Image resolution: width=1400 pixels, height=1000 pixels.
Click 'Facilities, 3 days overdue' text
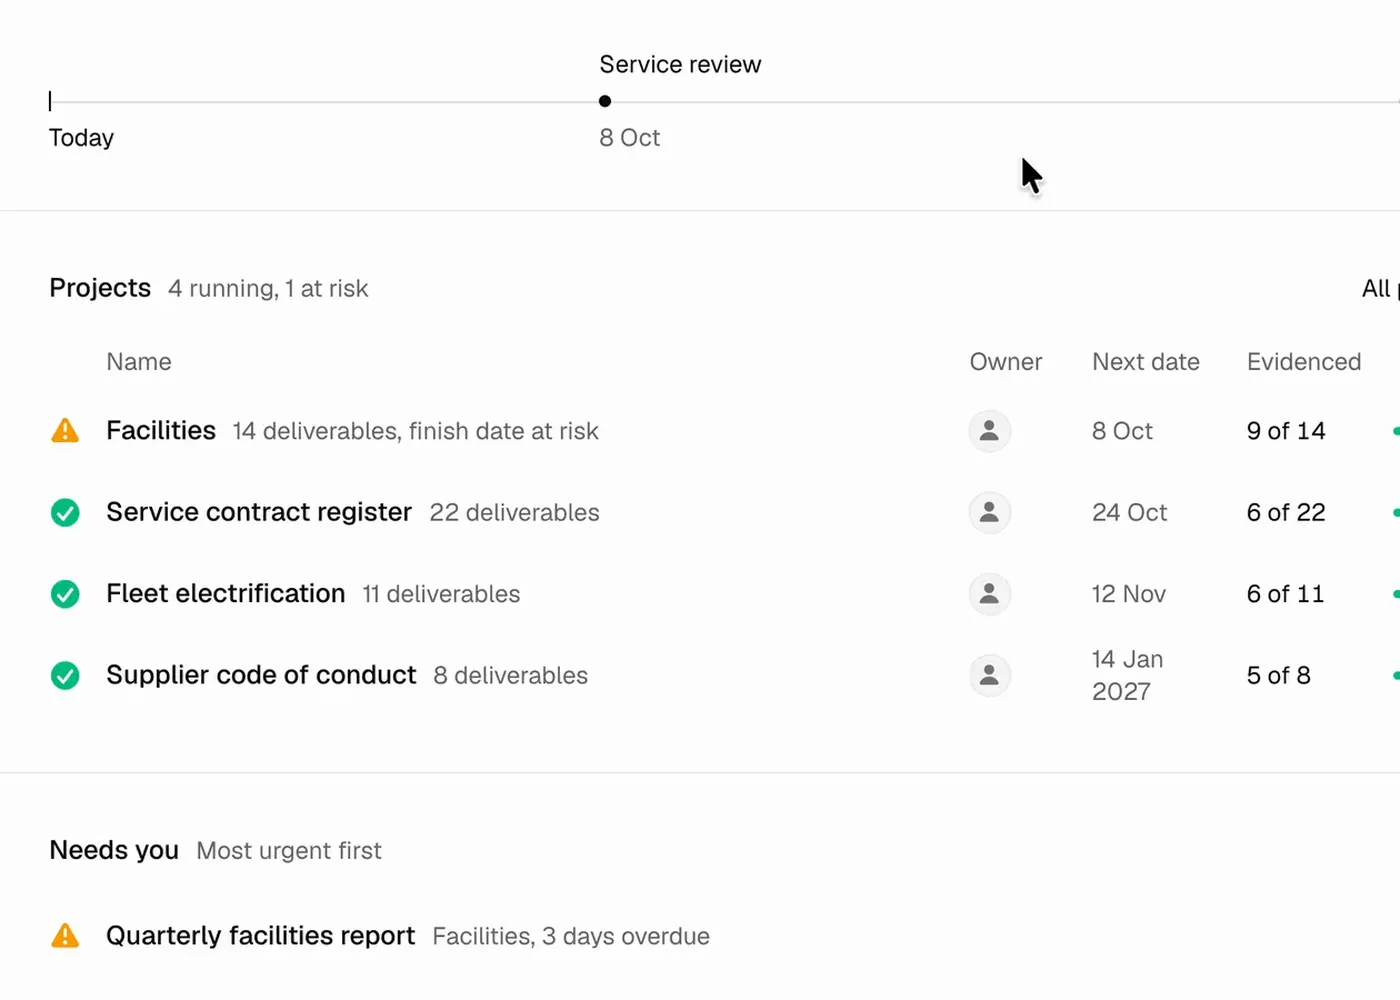[571, 937]
